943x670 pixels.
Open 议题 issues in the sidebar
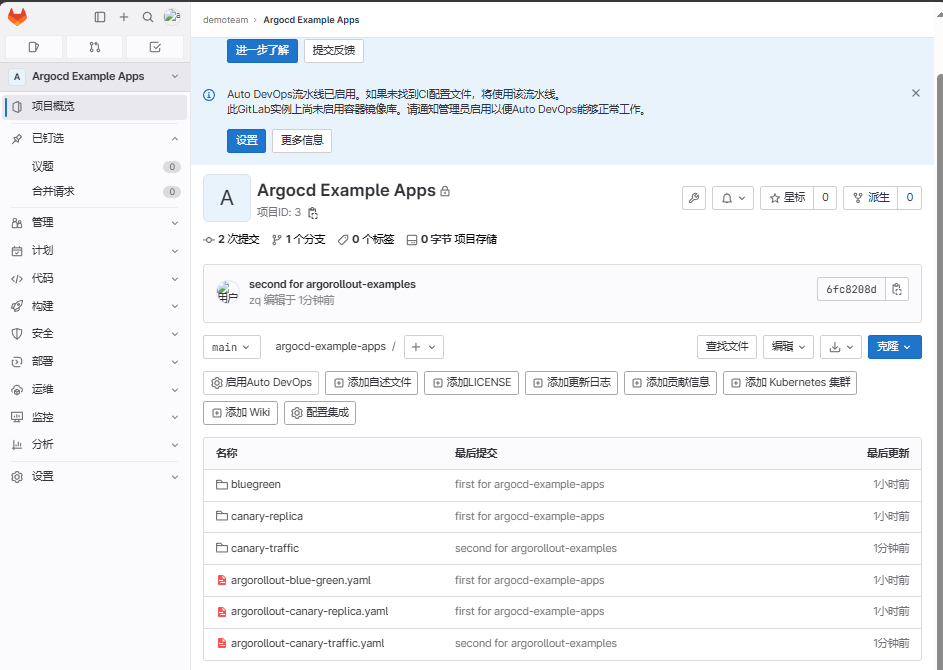[x=96, y=167]
